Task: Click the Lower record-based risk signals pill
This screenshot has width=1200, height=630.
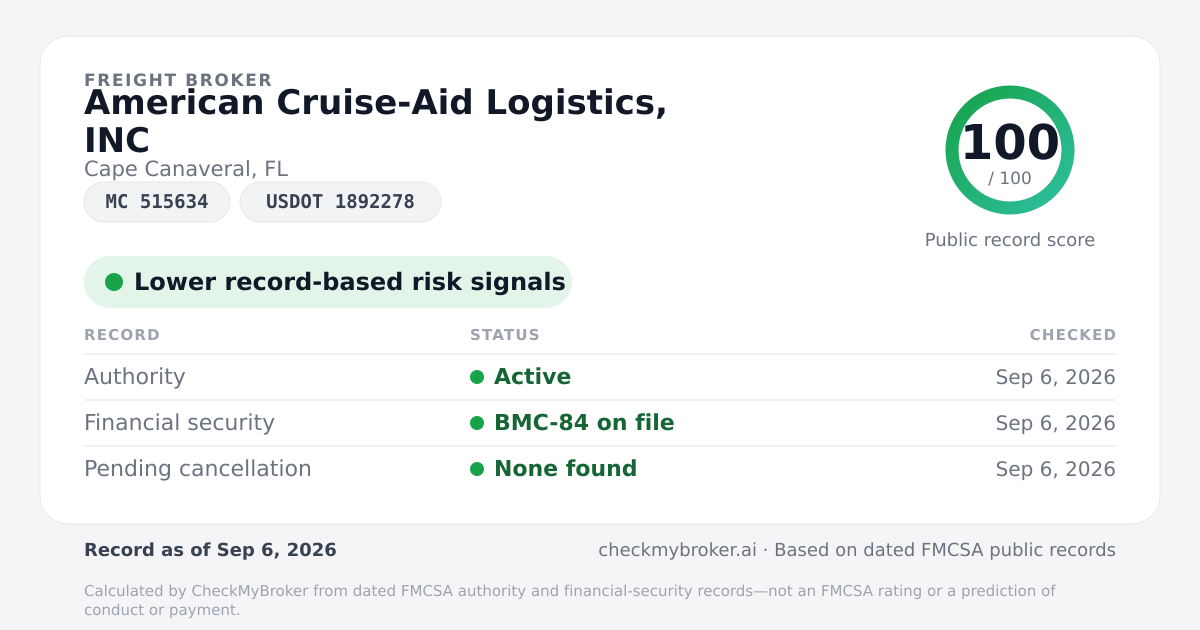Action: pos(328,282)
